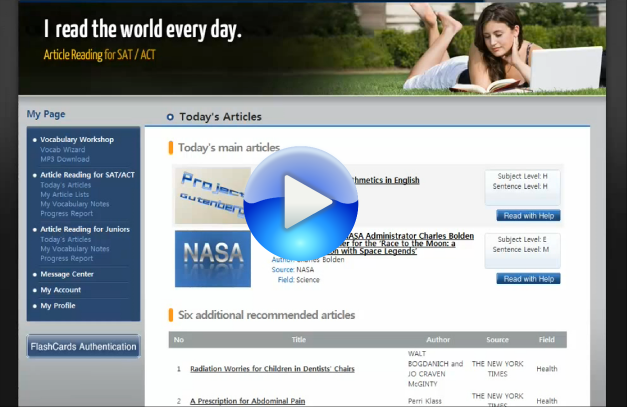Click the FlashCards Authentication button
The height and width of the screenshot is (407, 627).
83,346
